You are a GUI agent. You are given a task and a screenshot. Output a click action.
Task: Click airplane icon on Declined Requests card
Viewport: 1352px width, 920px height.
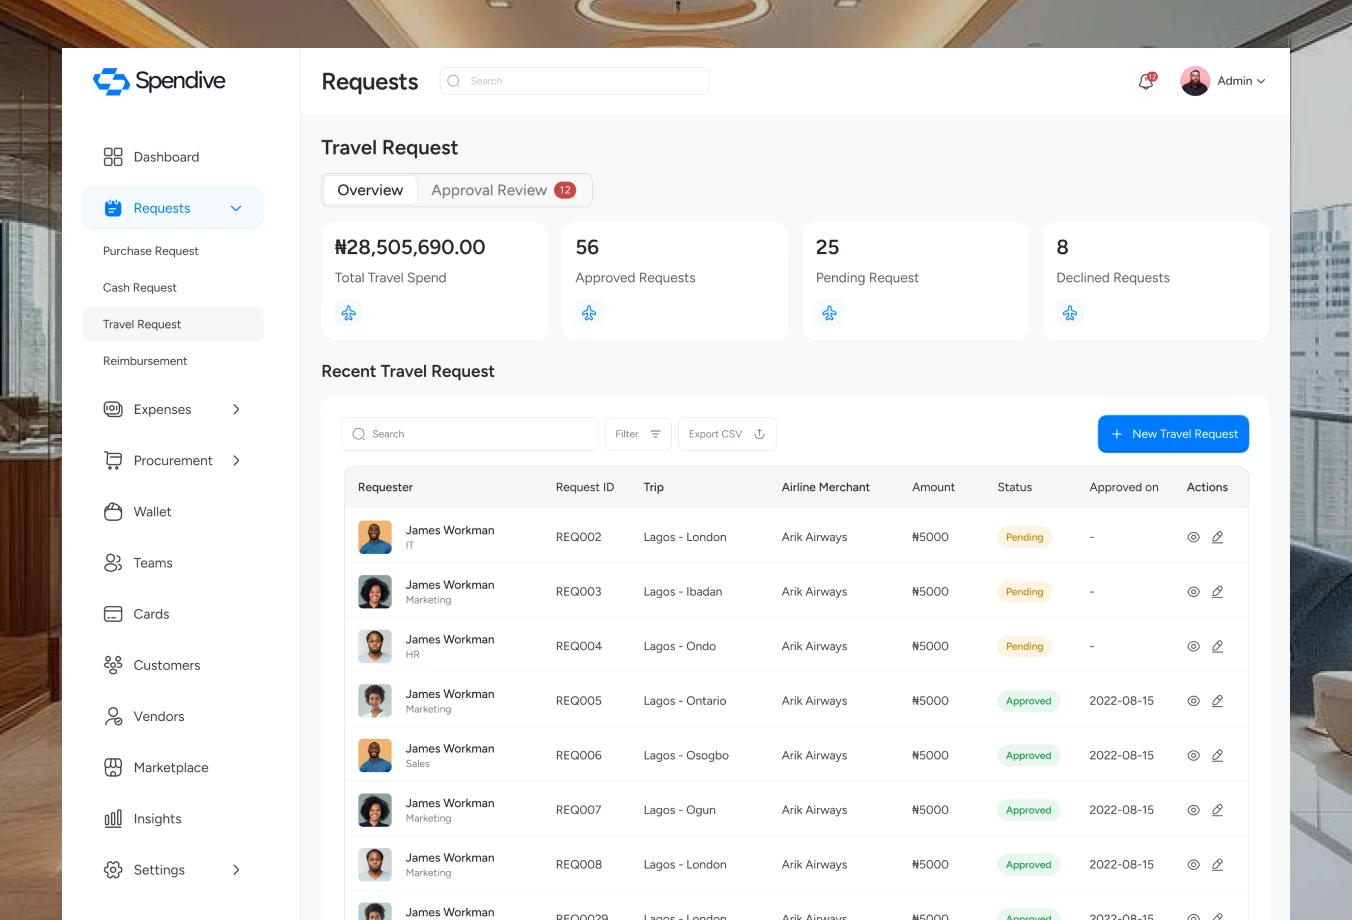pos(1070,313)
